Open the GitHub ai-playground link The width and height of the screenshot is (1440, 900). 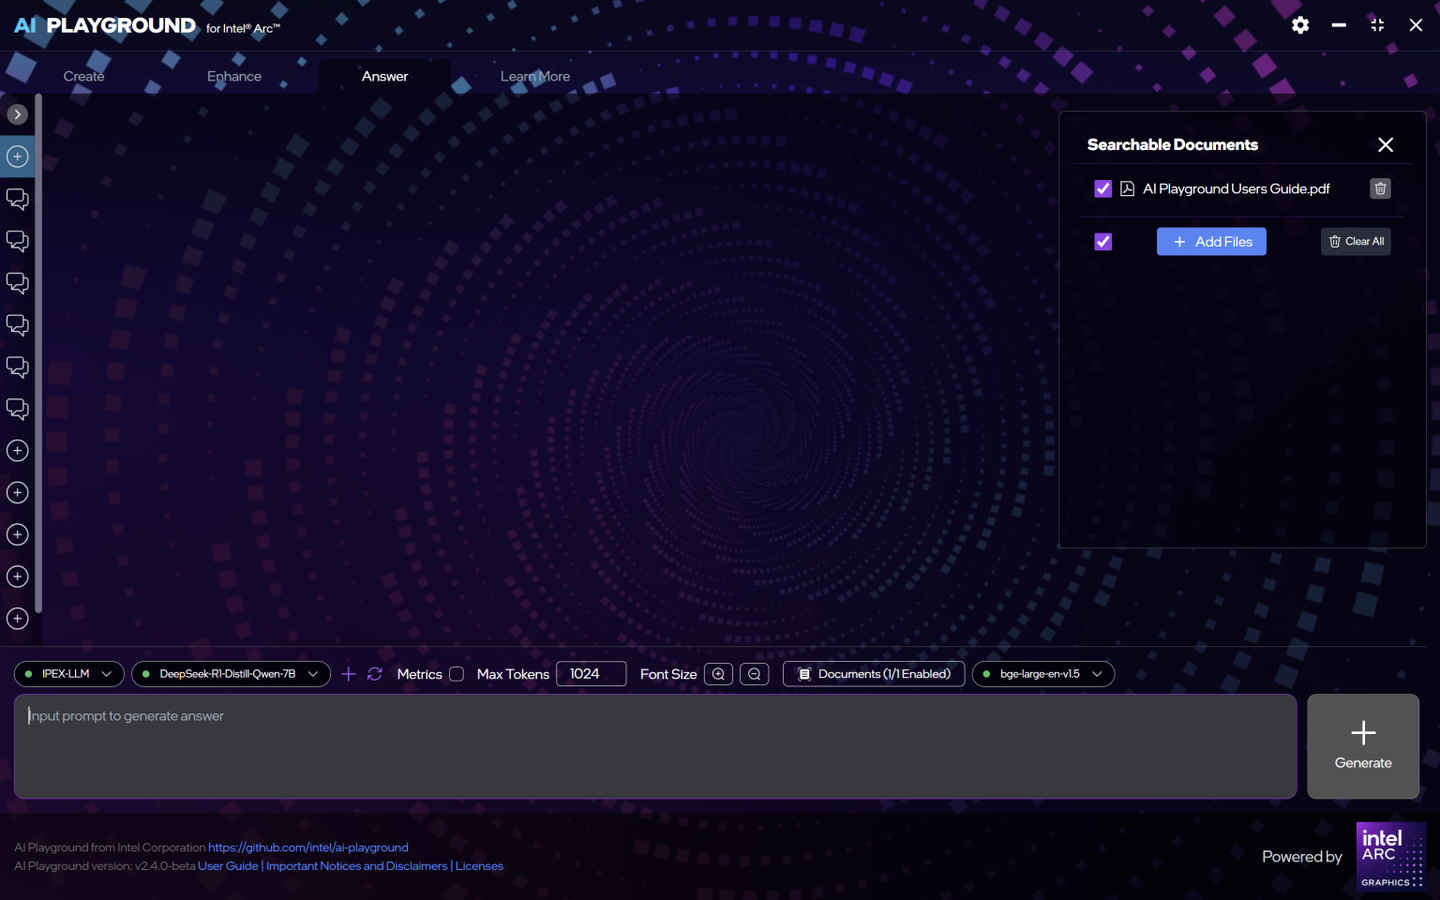pyautogui.click(x=308, y=847)
